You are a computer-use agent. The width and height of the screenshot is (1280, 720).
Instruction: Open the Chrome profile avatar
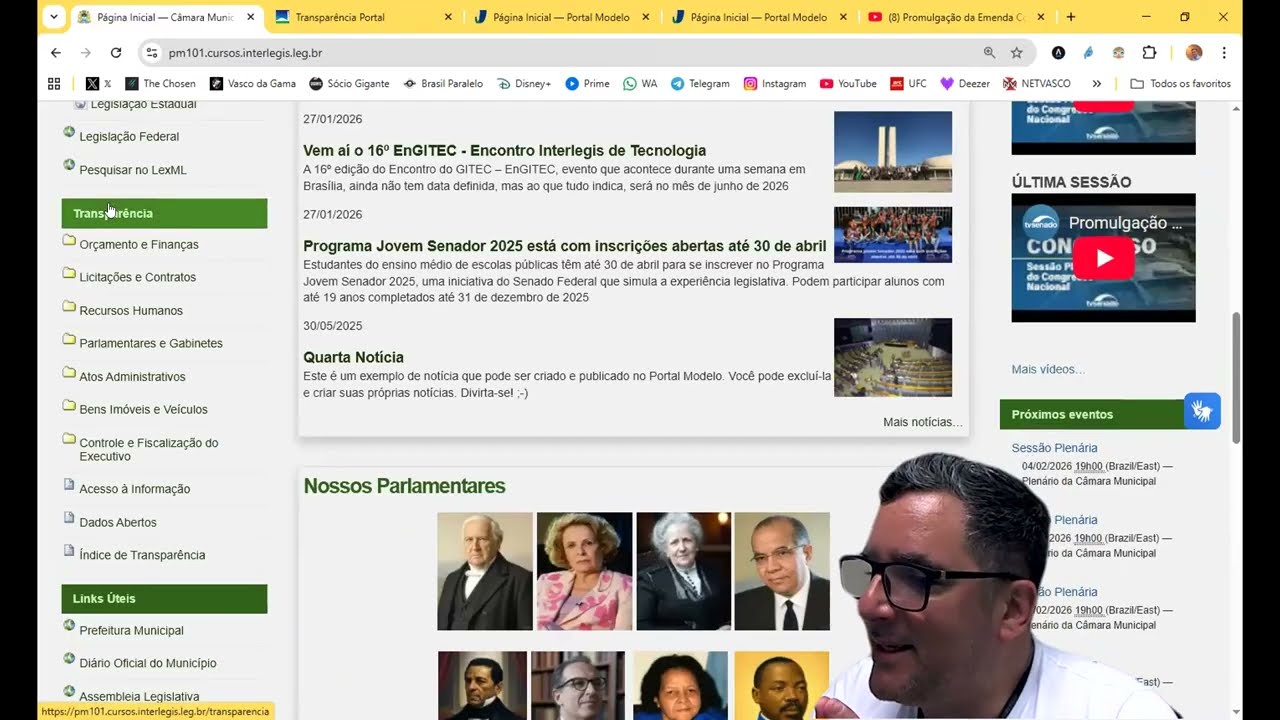coord(1193,53)
